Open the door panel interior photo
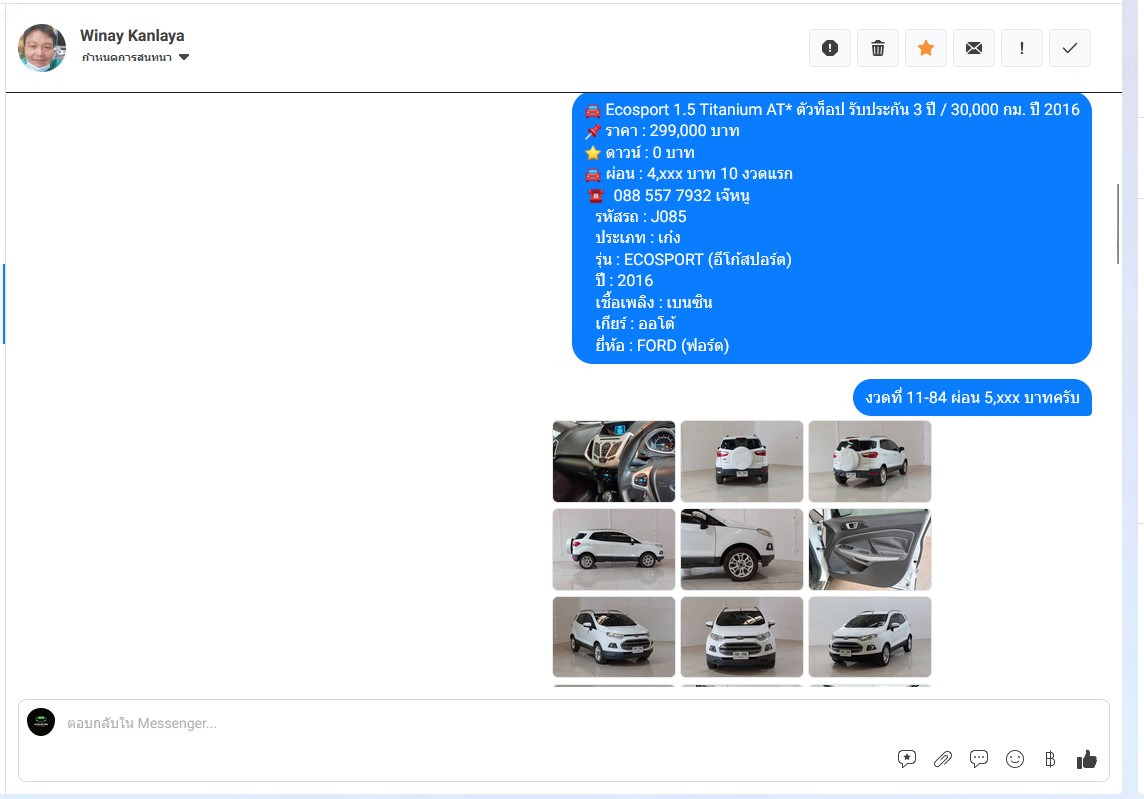The width and height of the screenshot is (1144, 799). click(870, 549)
